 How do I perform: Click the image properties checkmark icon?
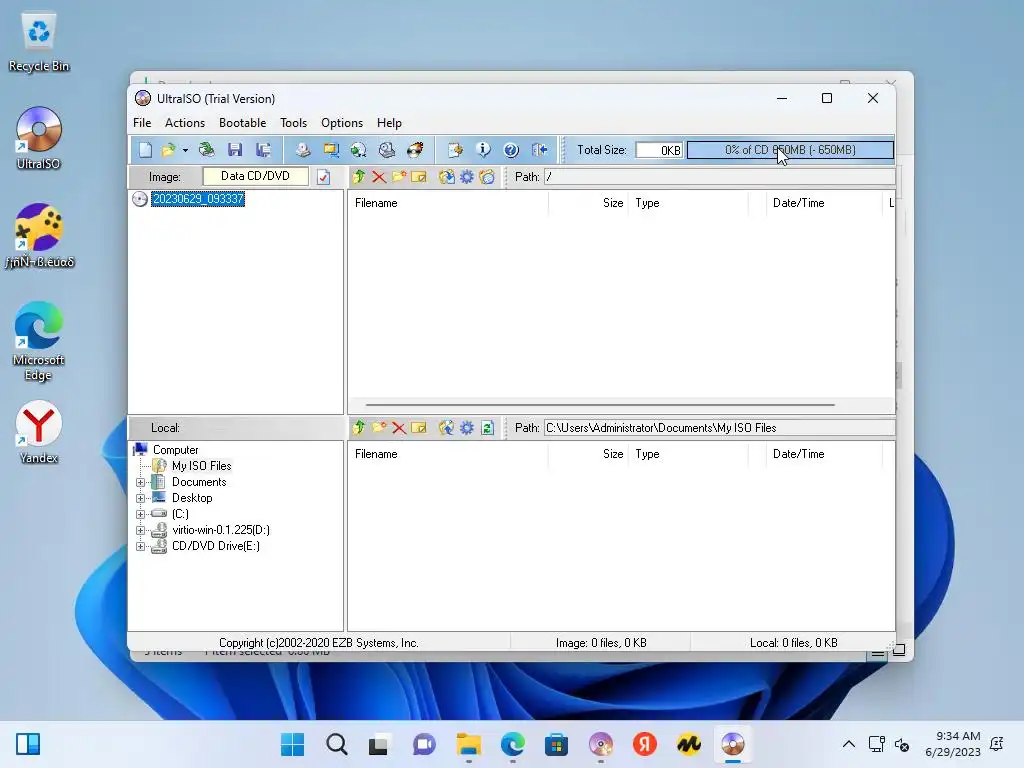tap(323, 177)
